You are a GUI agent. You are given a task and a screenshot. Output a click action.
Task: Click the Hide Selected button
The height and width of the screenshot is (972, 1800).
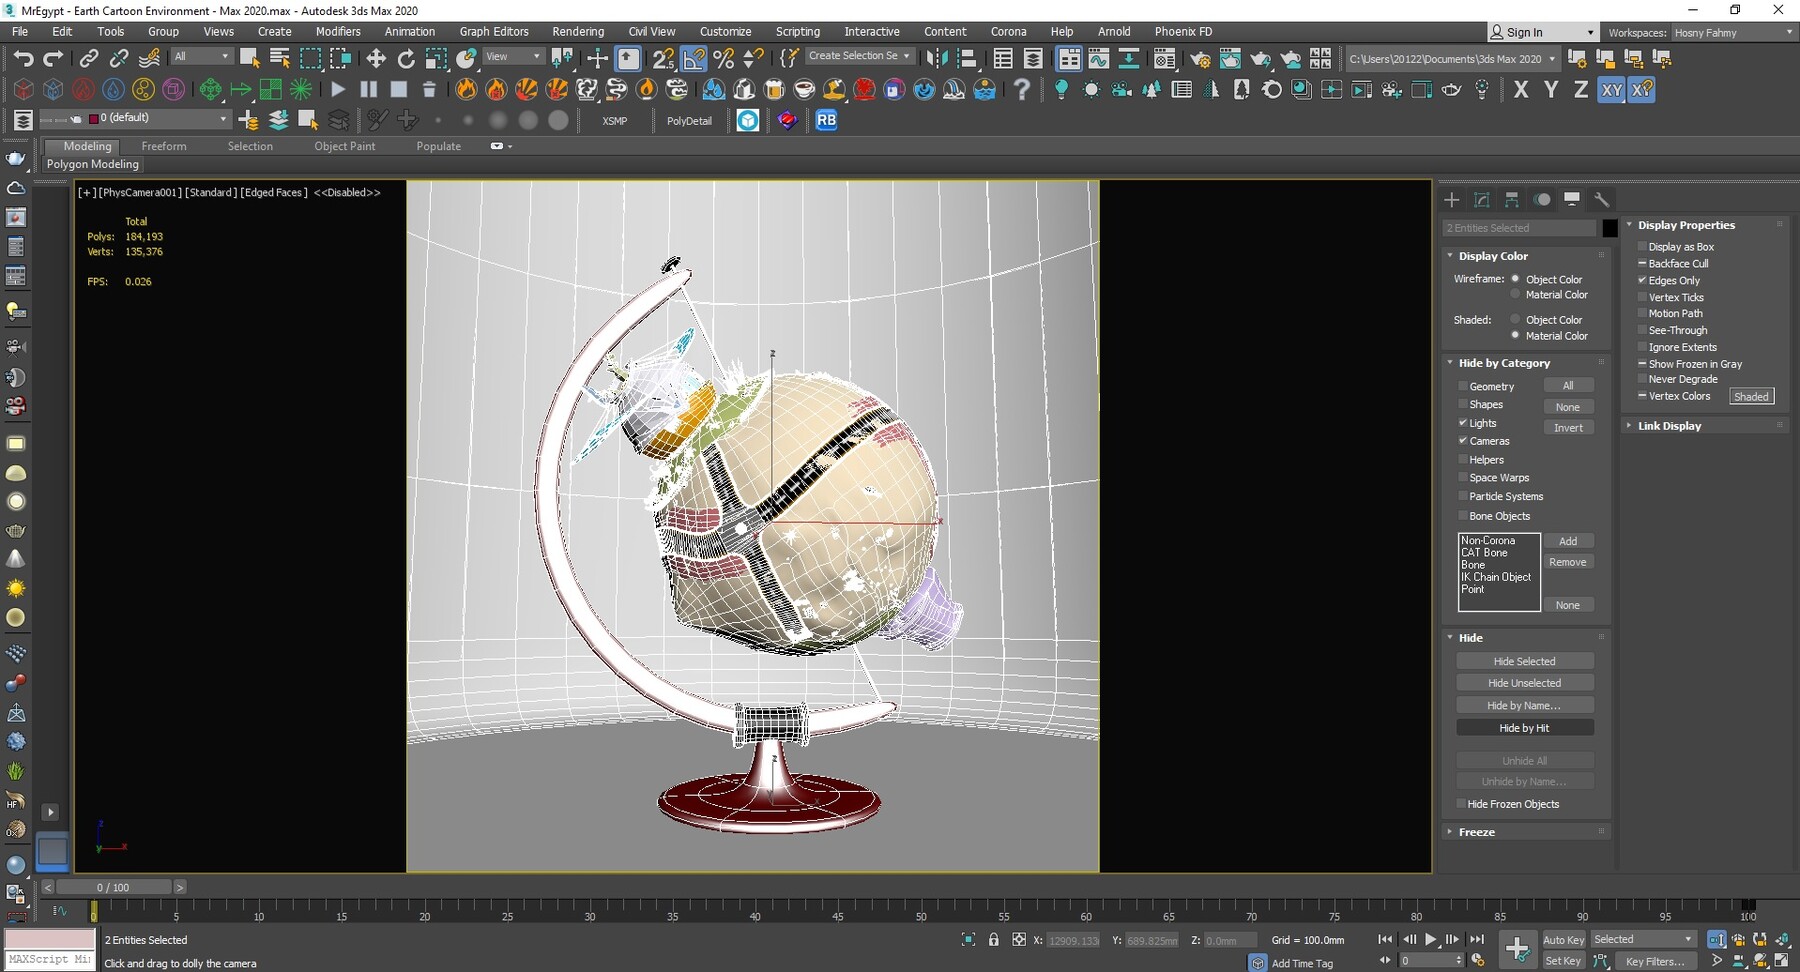coord(1525,660)
